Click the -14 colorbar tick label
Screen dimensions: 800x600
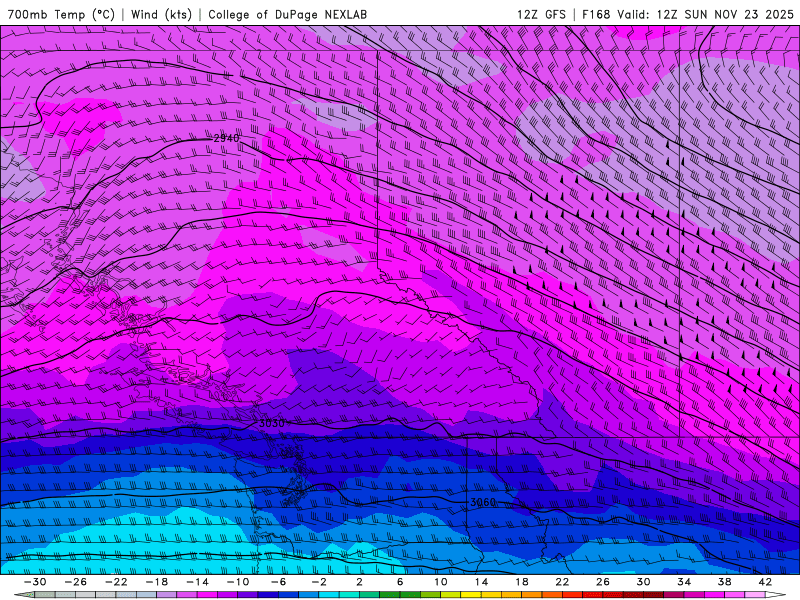click(x=197, y=582)
